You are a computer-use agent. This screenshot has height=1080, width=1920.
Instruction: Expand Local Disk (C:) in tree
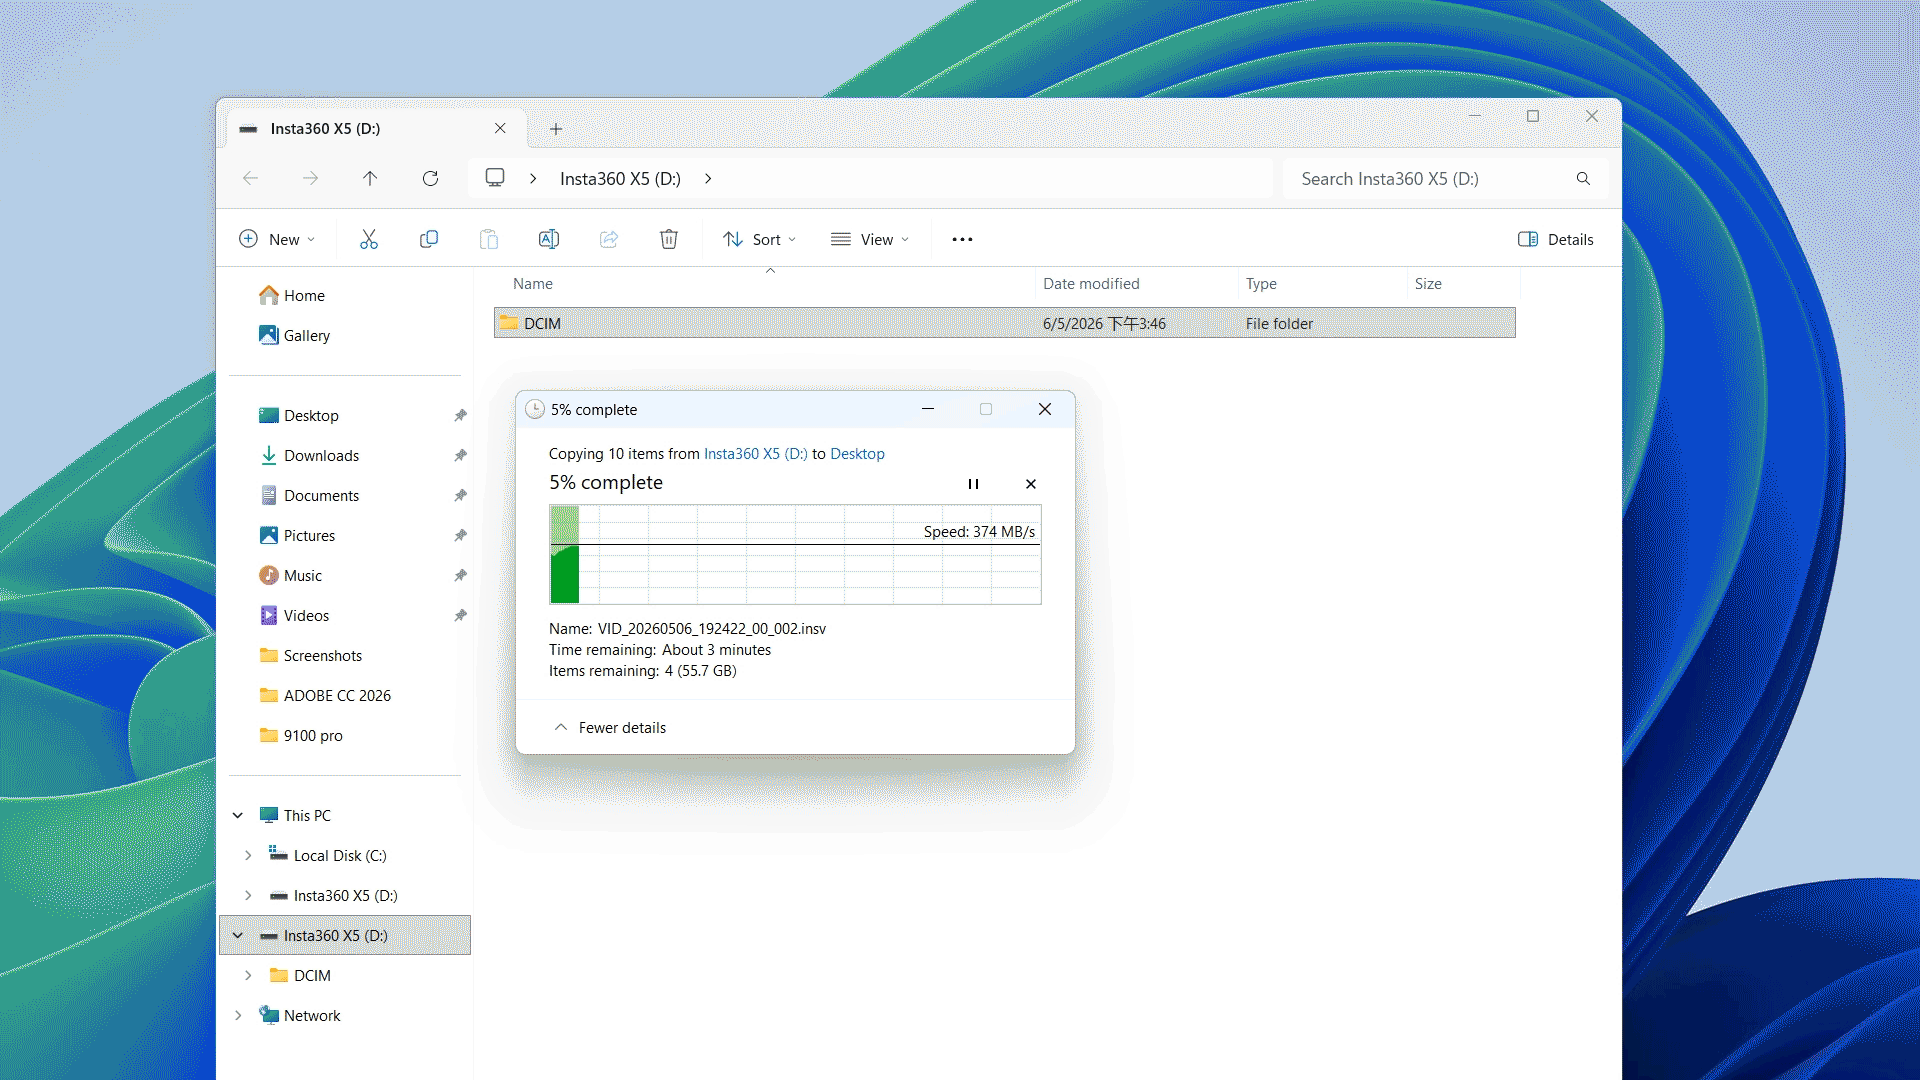point(248,855)
